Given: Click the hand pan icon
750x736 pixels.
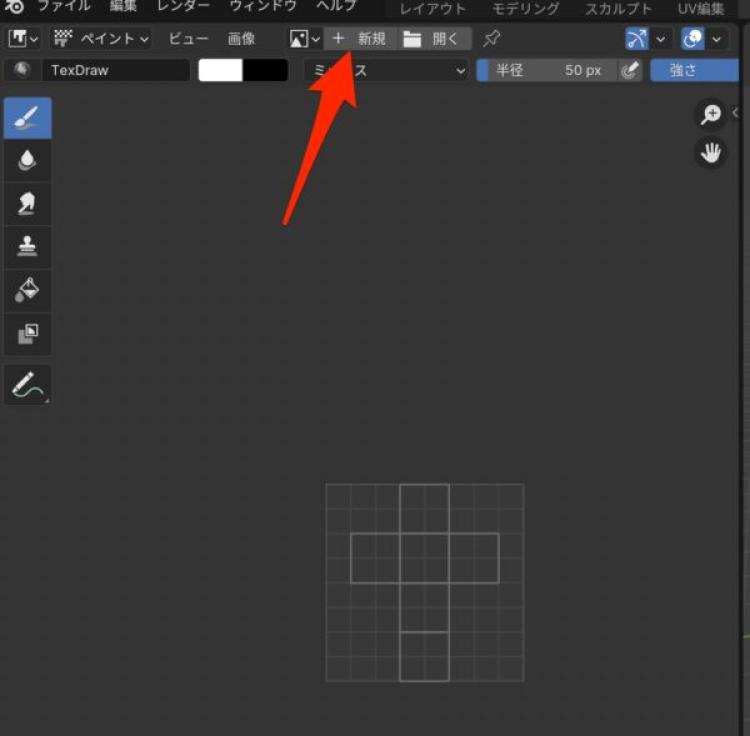Looking at the screenshot, I should click(710, 153).
